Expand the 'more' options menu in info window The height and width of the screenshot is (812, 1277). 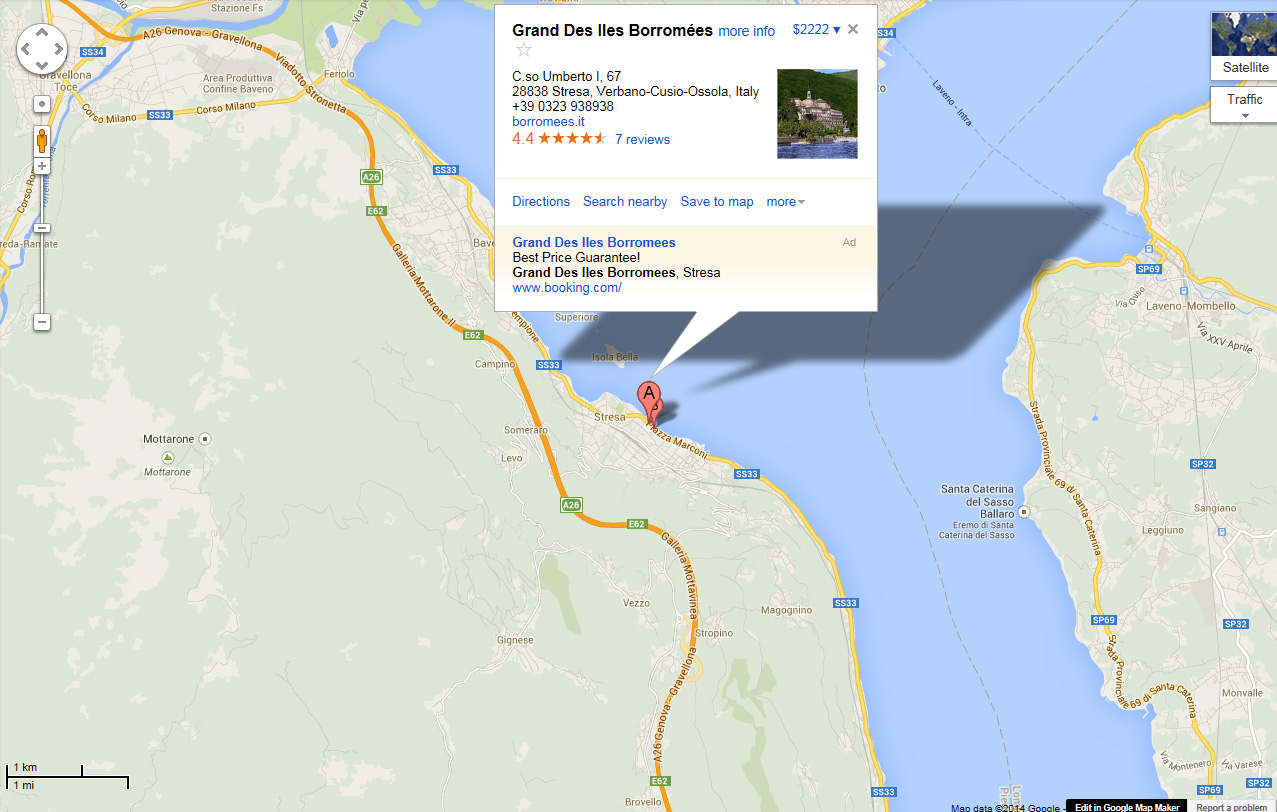785,201
